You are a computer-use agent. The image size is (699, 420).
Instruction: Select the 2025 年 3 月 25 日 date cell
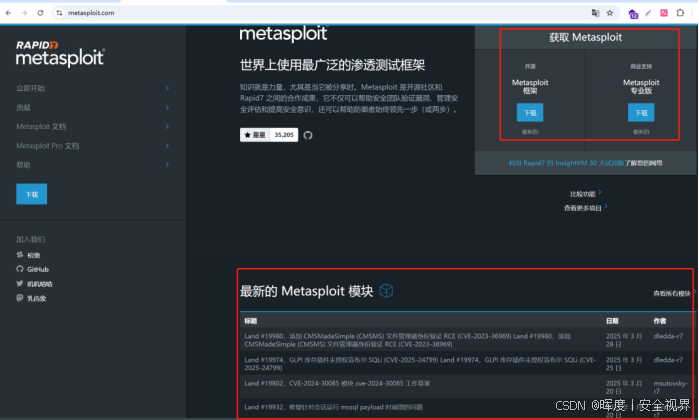click(x=624, y=364)
